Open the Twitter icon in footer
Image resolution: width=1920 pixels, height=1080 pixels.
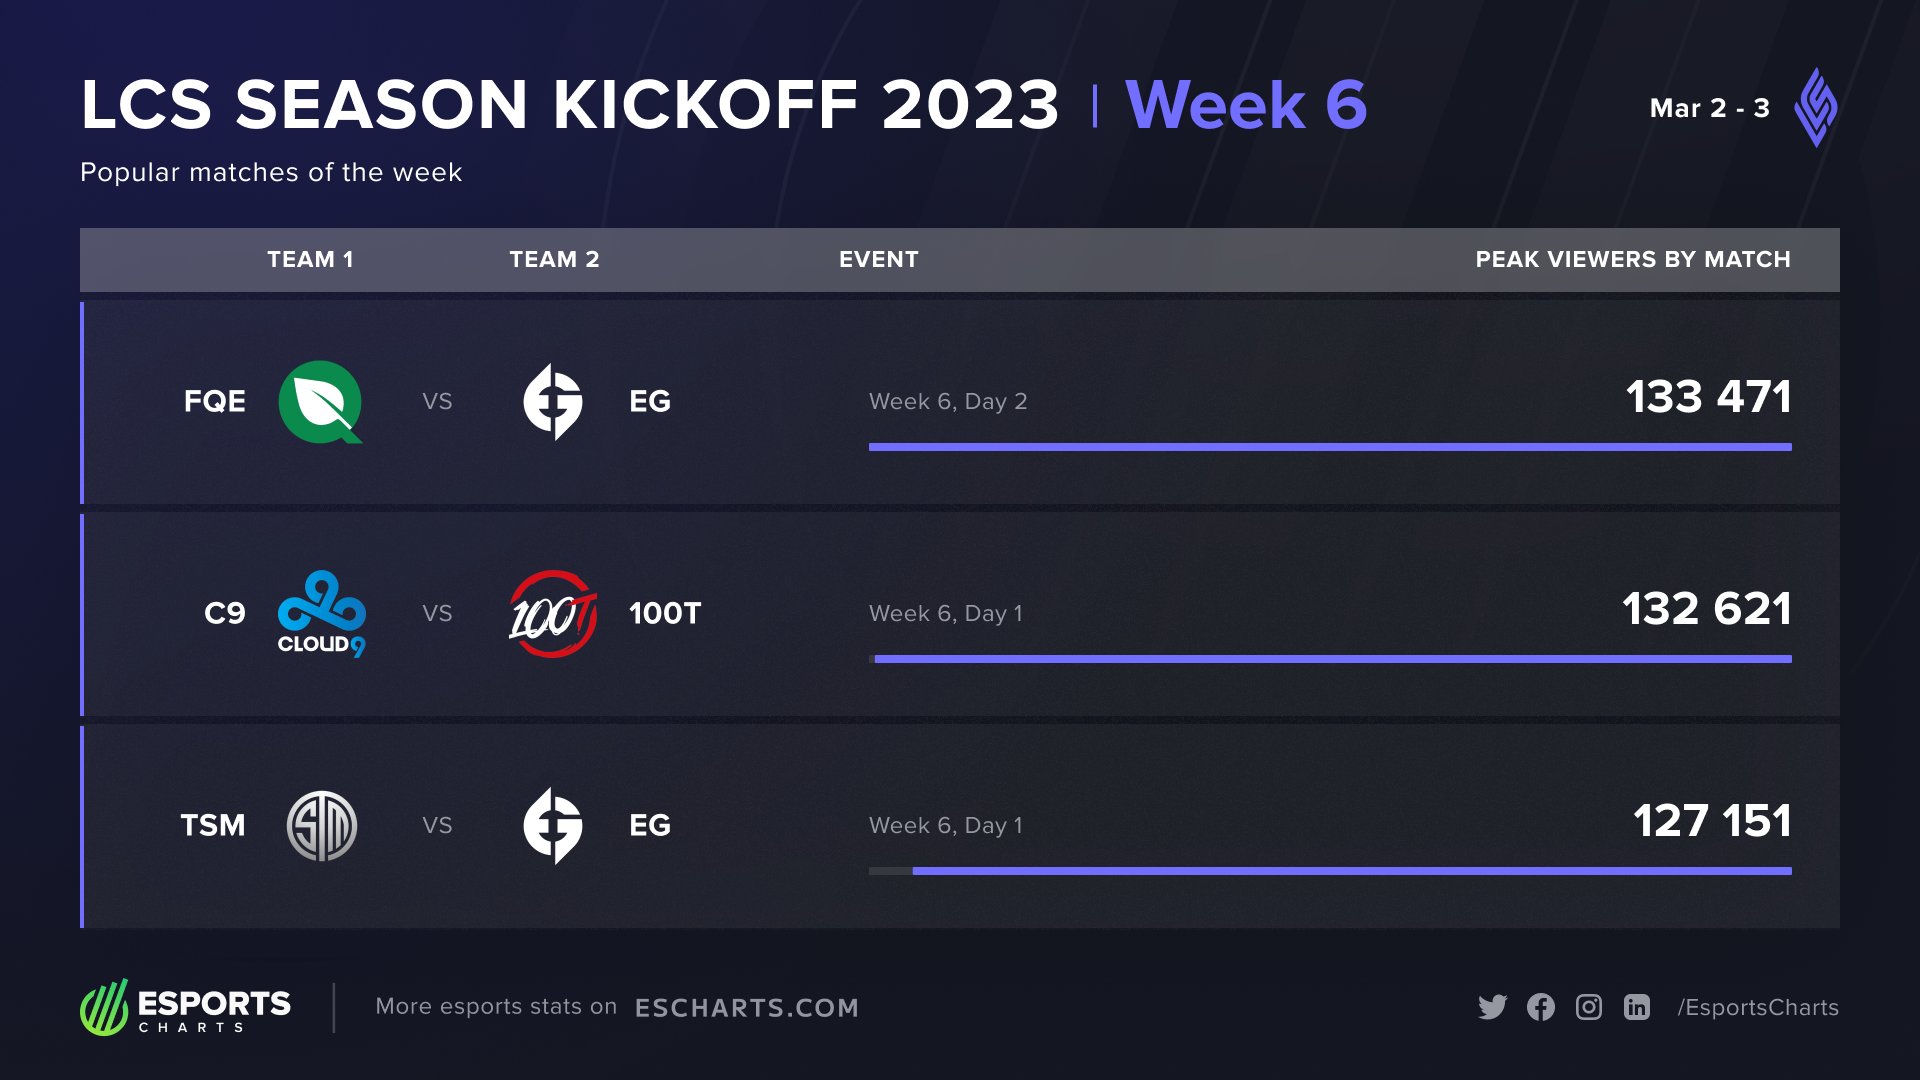[x=1492, y=1007]
